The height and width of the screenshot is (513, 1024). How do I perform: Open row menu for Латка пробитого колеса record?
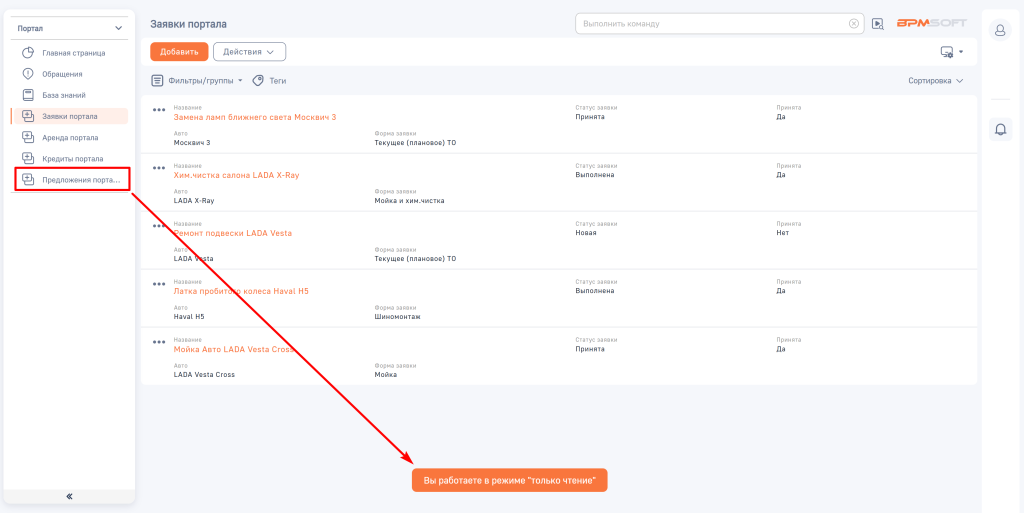[x=159, y=284]
